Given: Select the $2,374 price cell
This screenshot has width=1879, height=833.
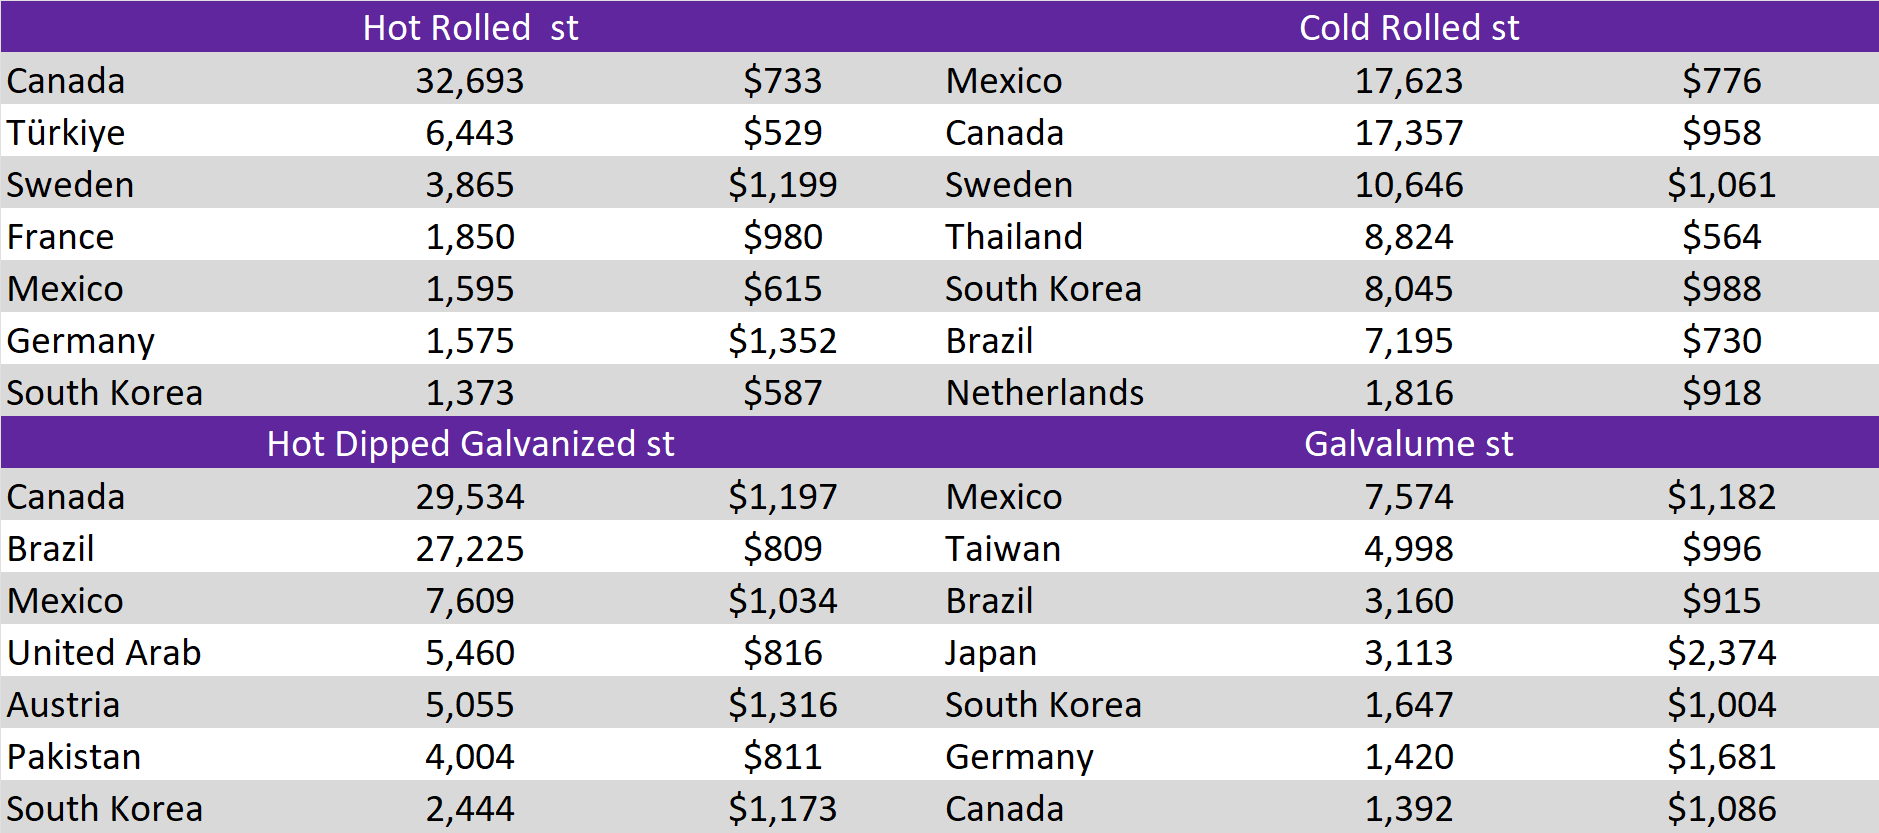Looking at the screenshot, I should click(1721, 652).
